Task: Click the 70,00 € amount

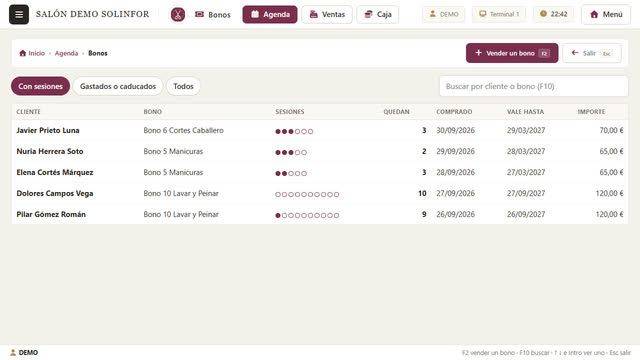Action: [611, 130]
